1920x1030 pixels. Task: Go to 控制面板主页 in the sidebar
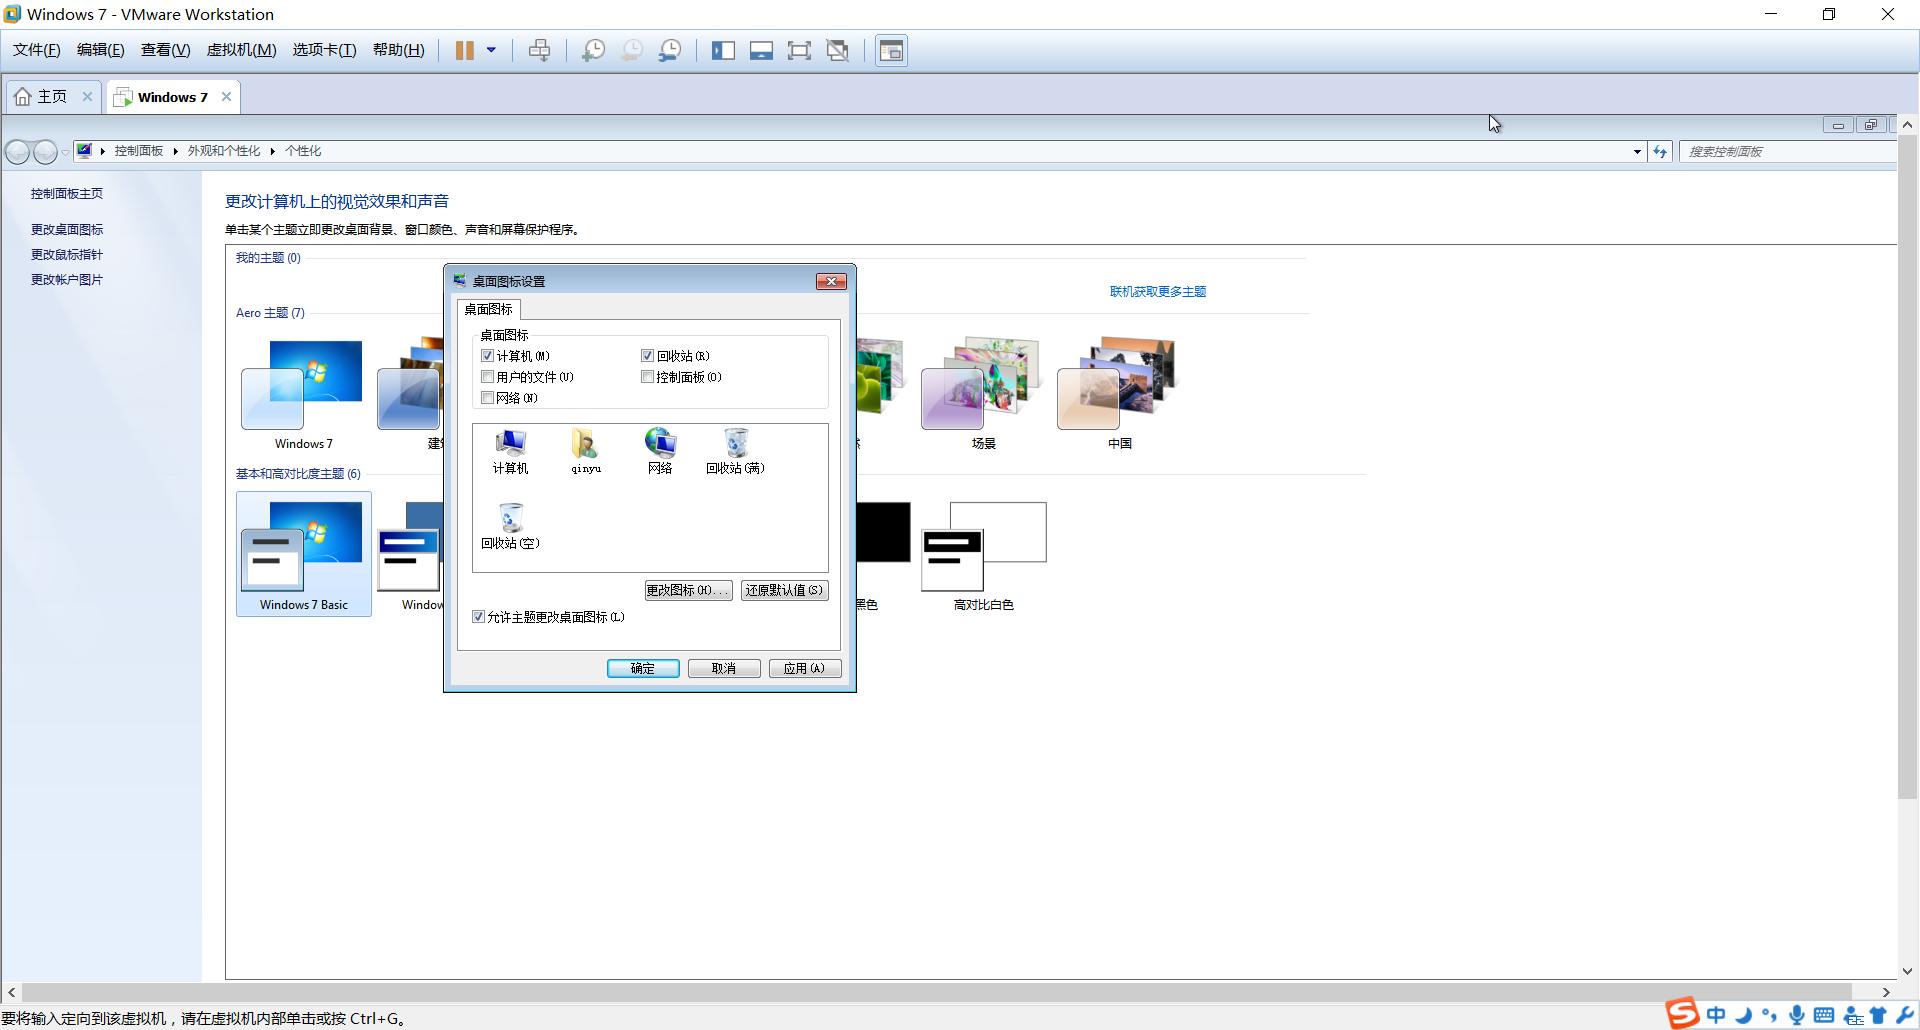pyautogui.click(x=67, y=193)
